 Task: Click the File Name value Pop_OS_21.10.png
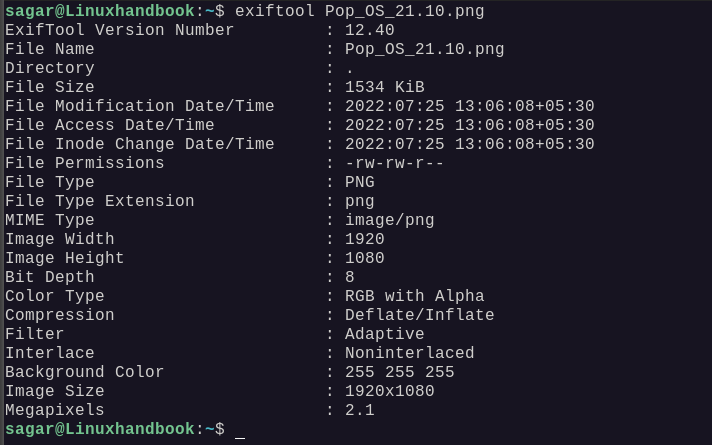[x=424, y=49]
